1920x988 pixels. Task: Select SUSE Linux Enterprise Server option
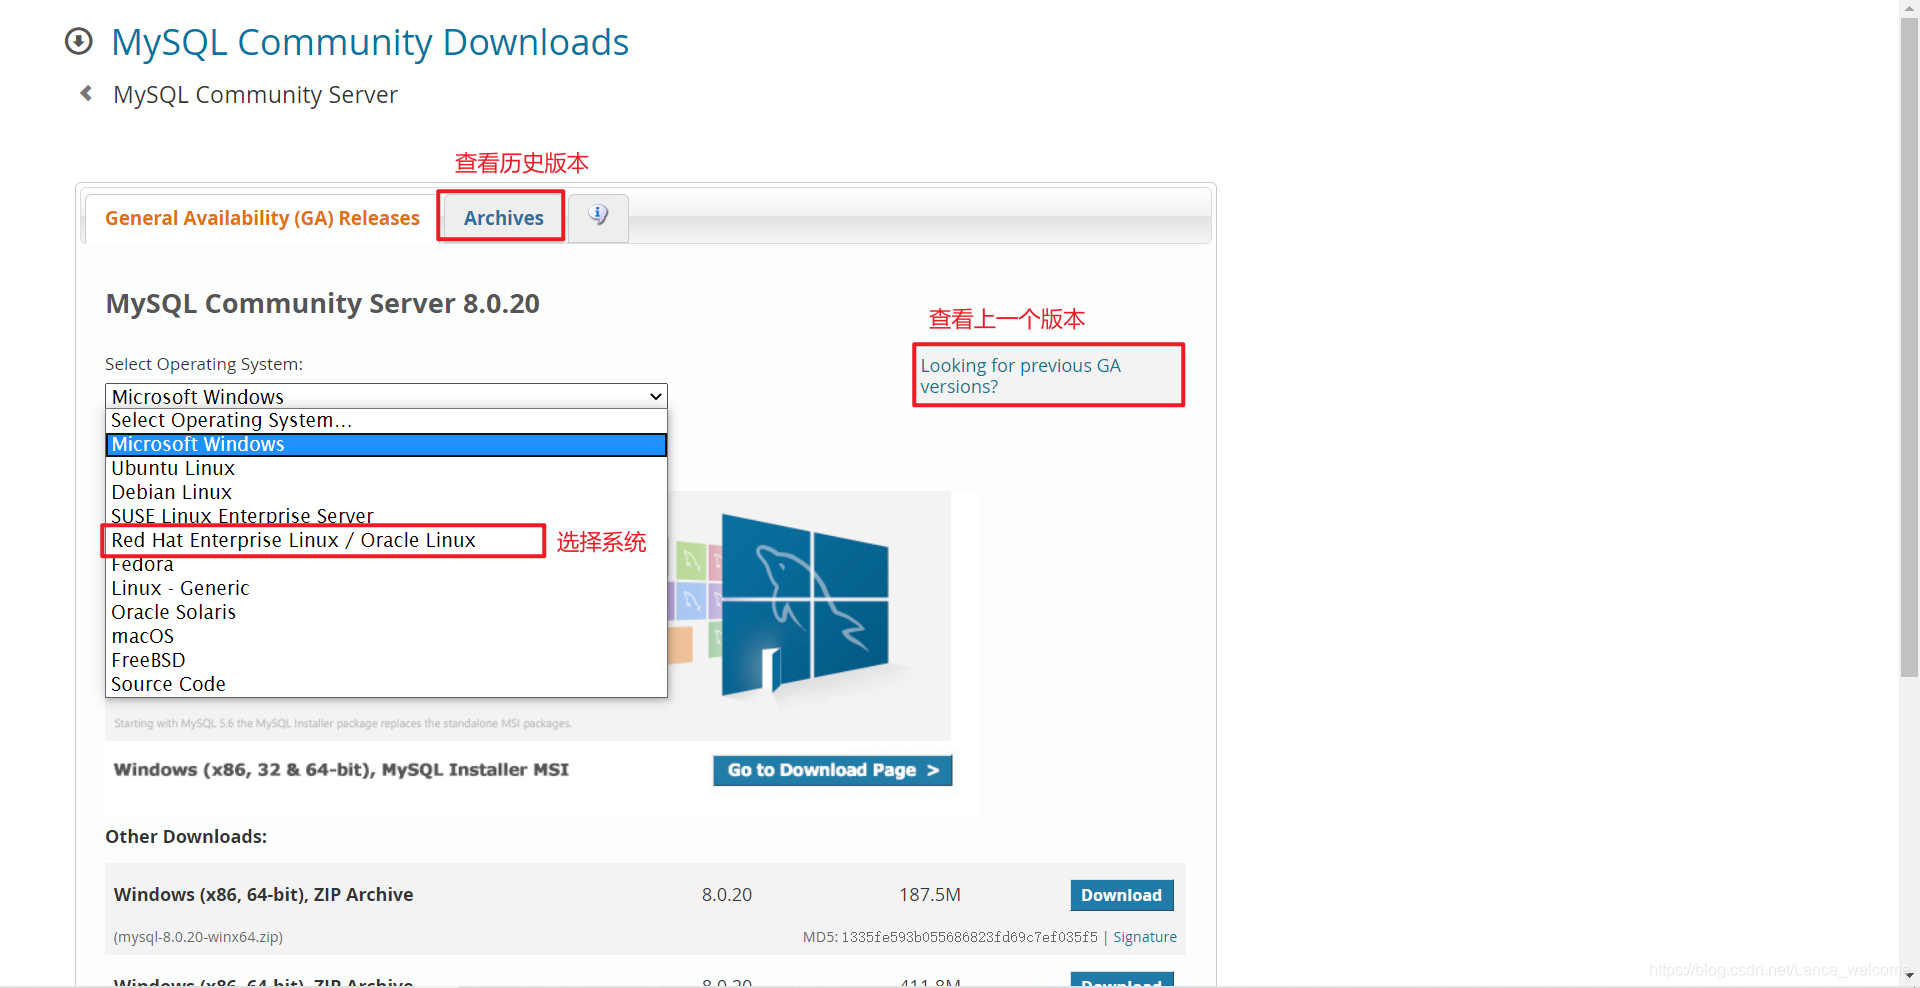coord(386,515)
